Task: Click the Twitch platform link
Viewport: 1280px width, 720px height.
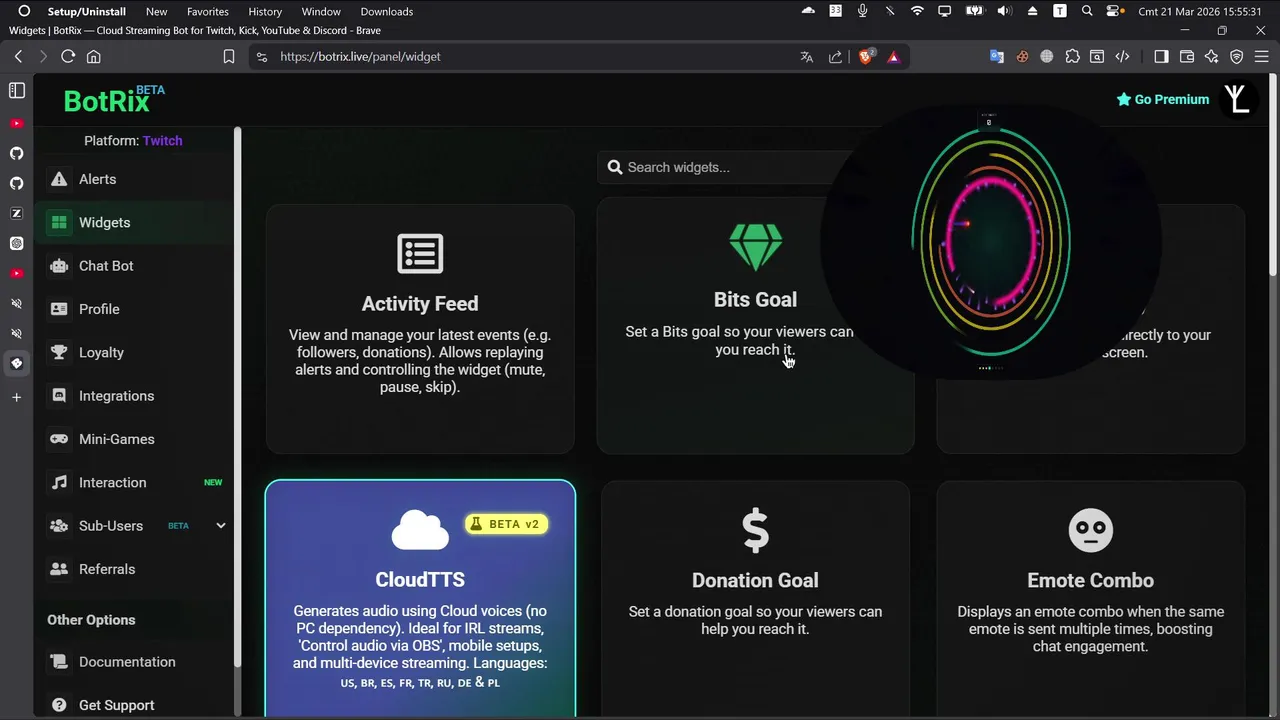Action: click(x=162, y=141)
